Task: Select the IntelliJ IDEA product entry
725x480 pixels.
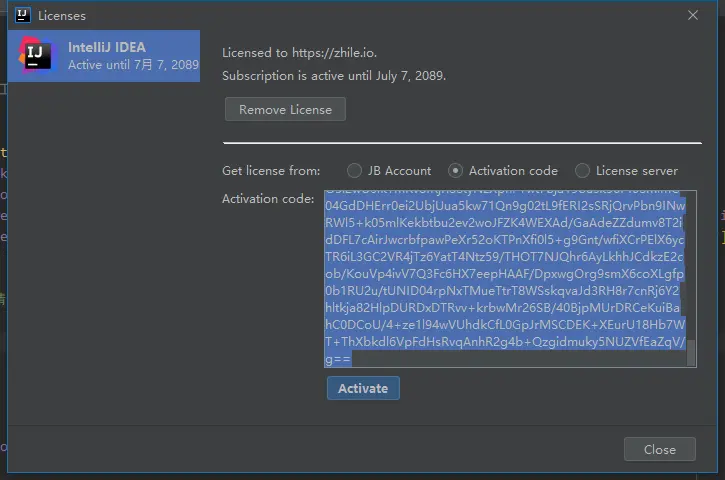Action: click(x=104, y=56)
